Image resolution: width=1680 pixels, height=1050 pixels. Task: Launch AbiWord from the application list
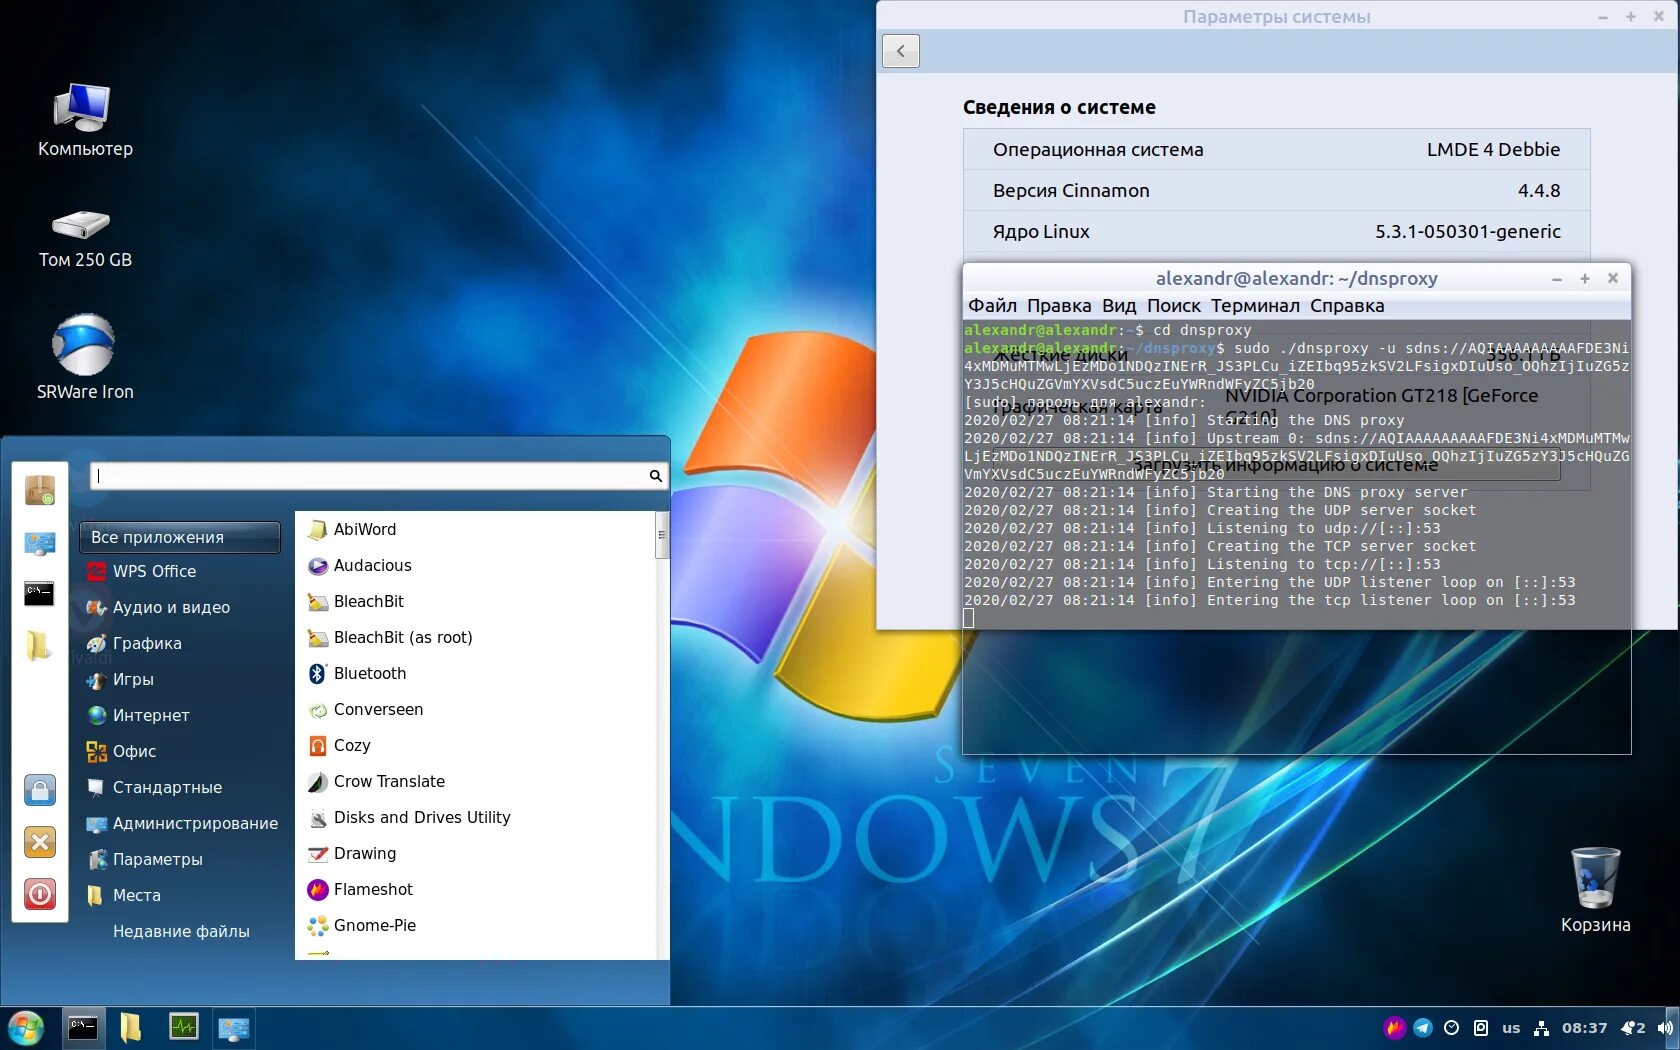pyautogui.click(x=477, y=529)
